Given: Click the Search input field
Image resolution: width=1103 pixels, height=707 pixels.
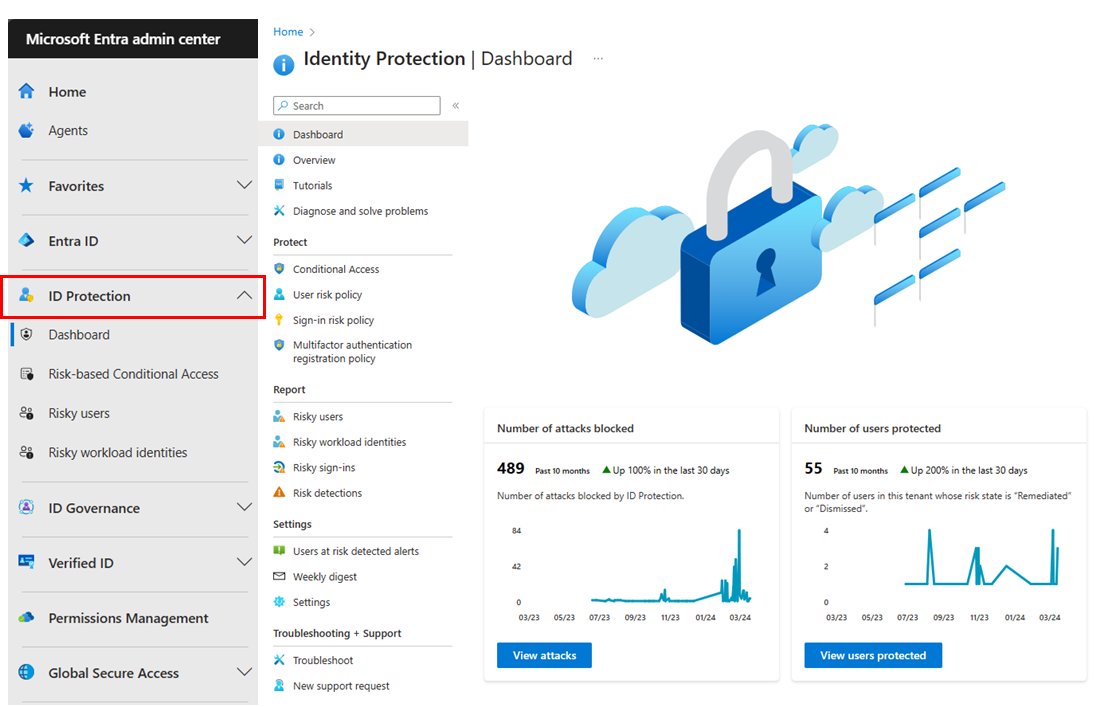Looking at the screenshot, I should 357,106.
